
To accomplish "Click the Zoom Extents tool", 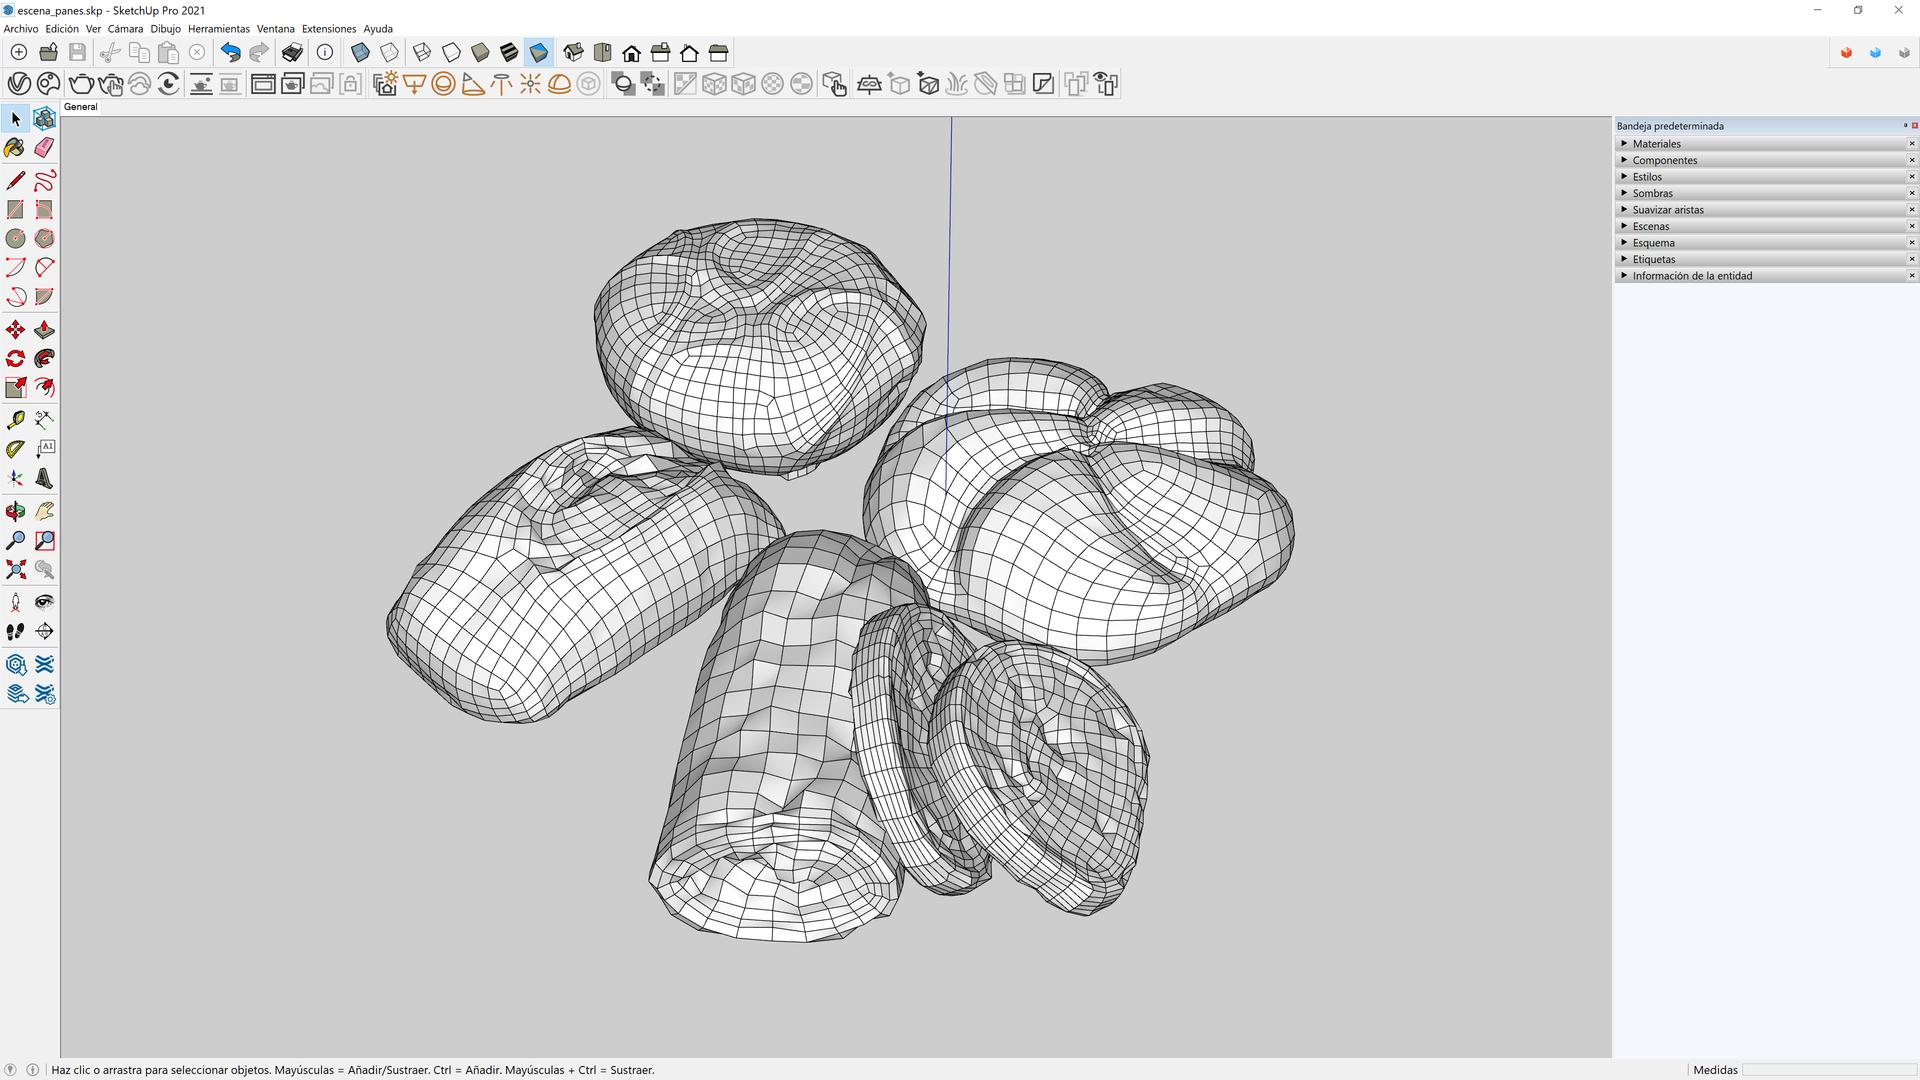I will coord(15,570).
